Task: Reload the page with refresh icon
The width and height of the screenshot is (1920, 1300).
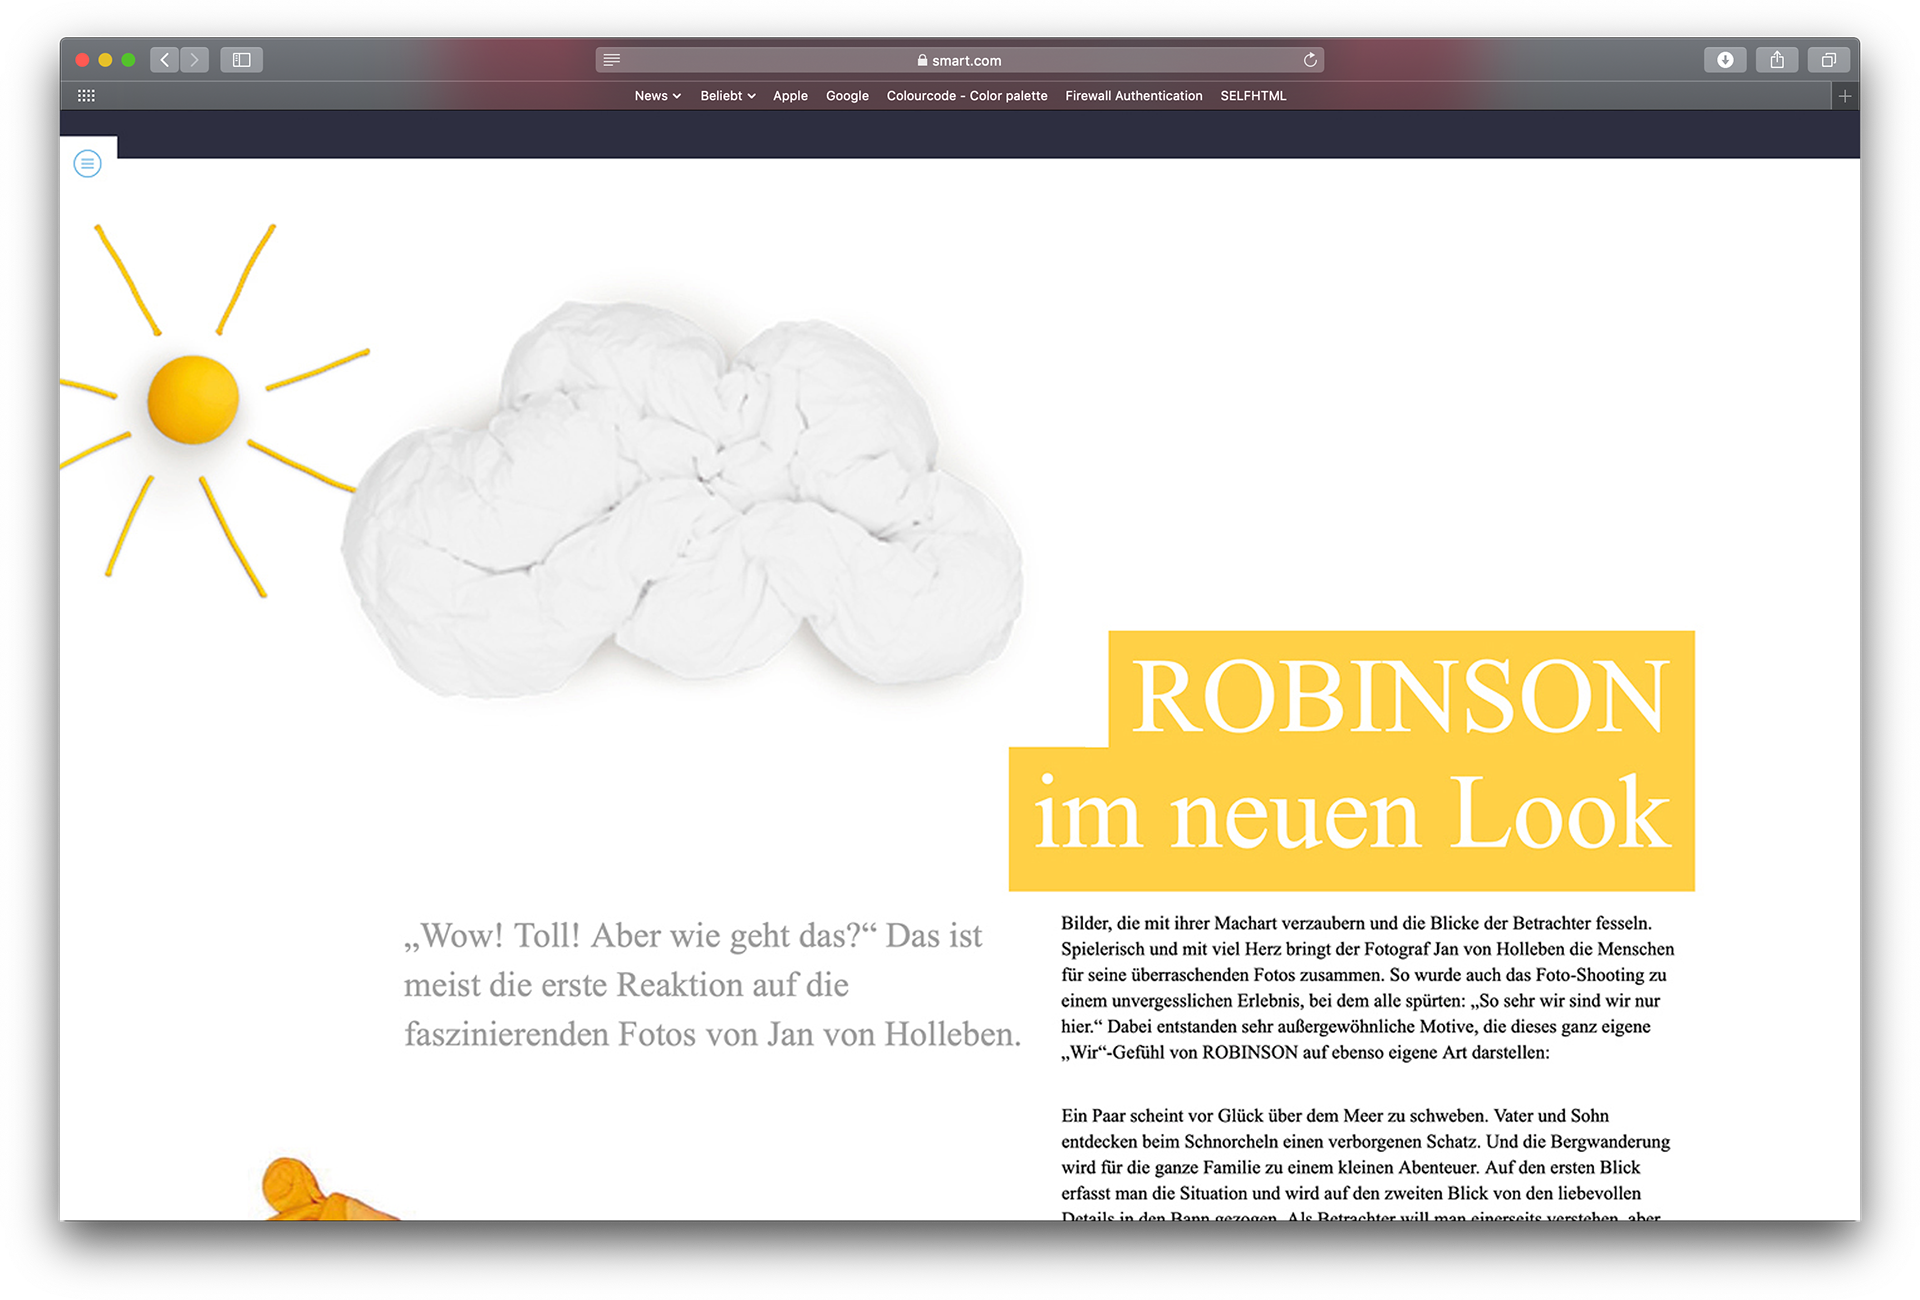Action: click(1310, 60)
